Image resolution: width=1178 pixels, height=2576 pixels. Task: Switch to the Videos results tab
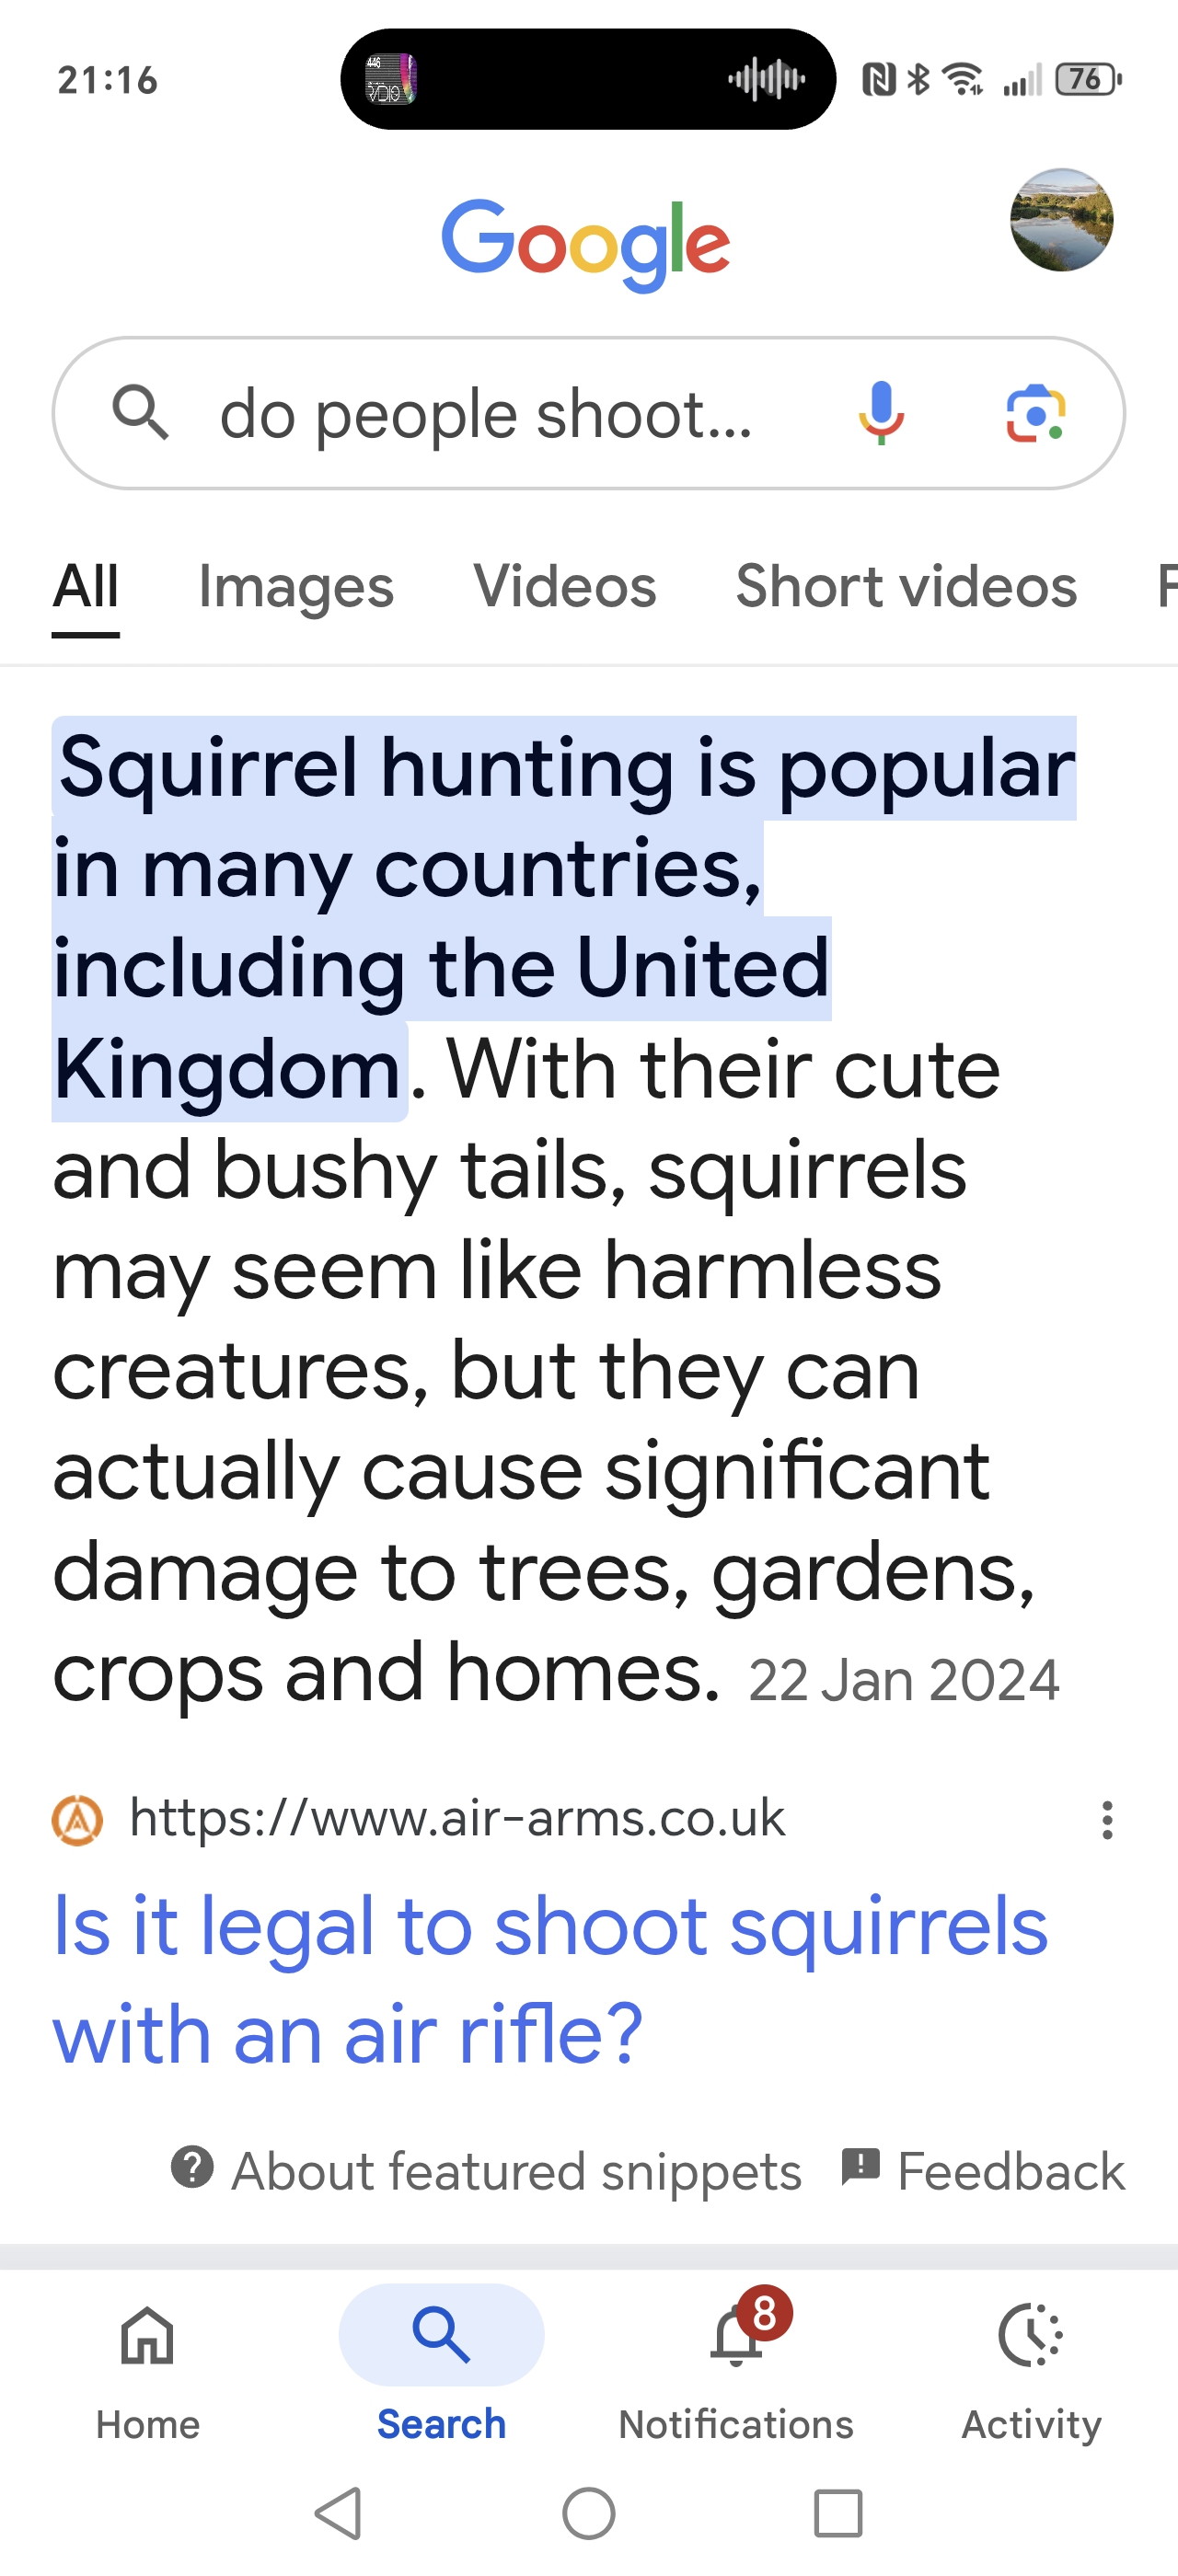[x=565, y=586]
